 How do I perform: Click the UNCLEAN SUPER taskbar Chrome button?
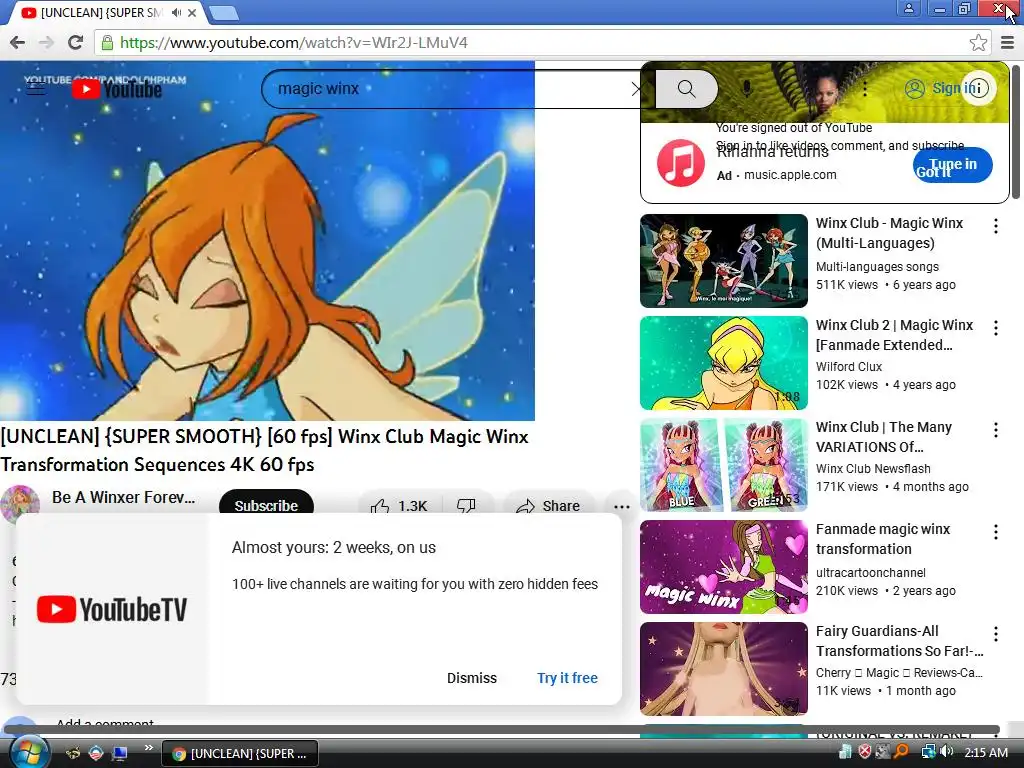click(x=240, y=754)
